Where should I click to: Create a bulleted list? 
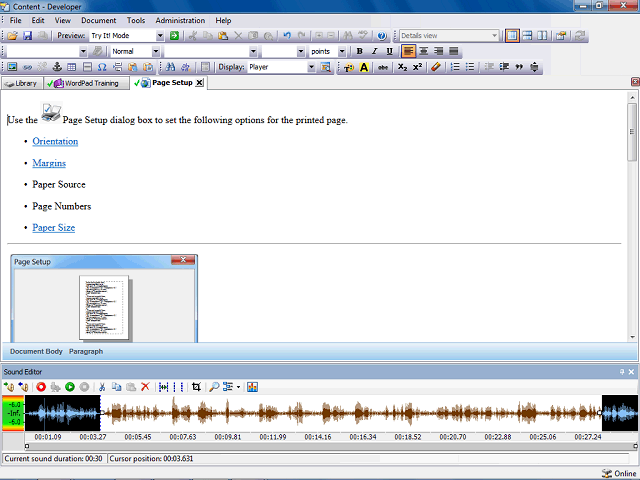coord(470,67)
